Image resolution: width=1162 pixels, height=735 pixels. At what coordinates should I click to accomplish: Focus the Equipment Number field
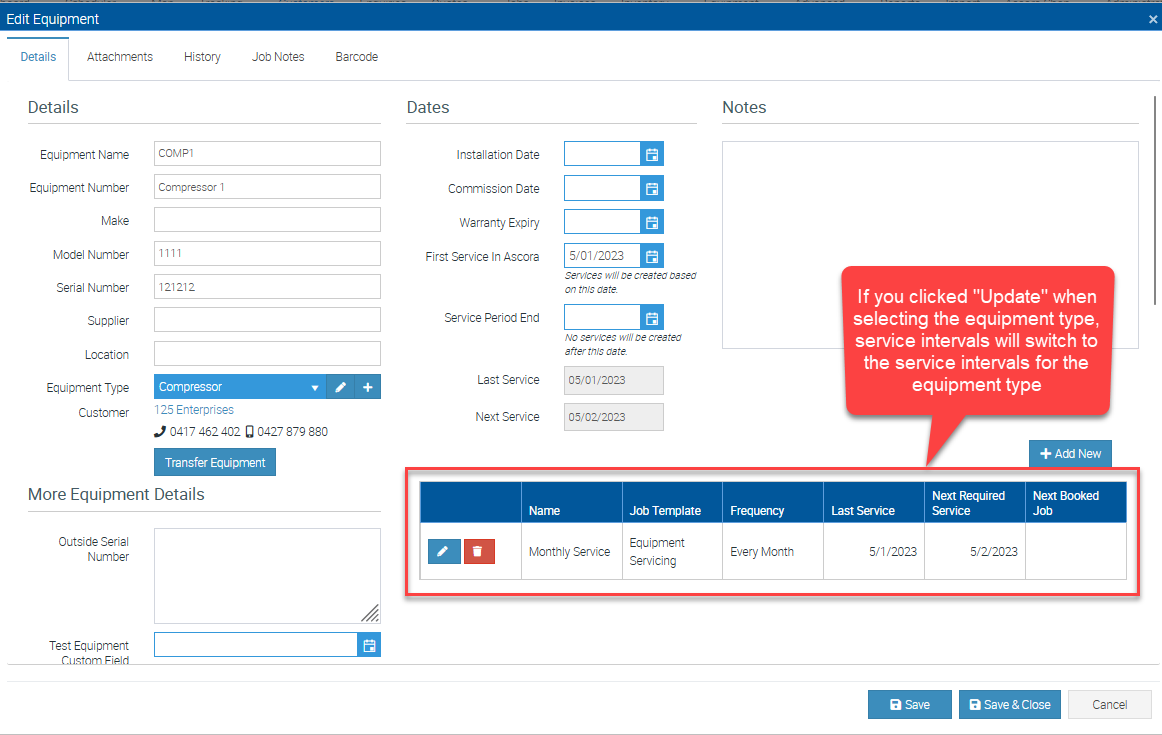coord(268,187)
